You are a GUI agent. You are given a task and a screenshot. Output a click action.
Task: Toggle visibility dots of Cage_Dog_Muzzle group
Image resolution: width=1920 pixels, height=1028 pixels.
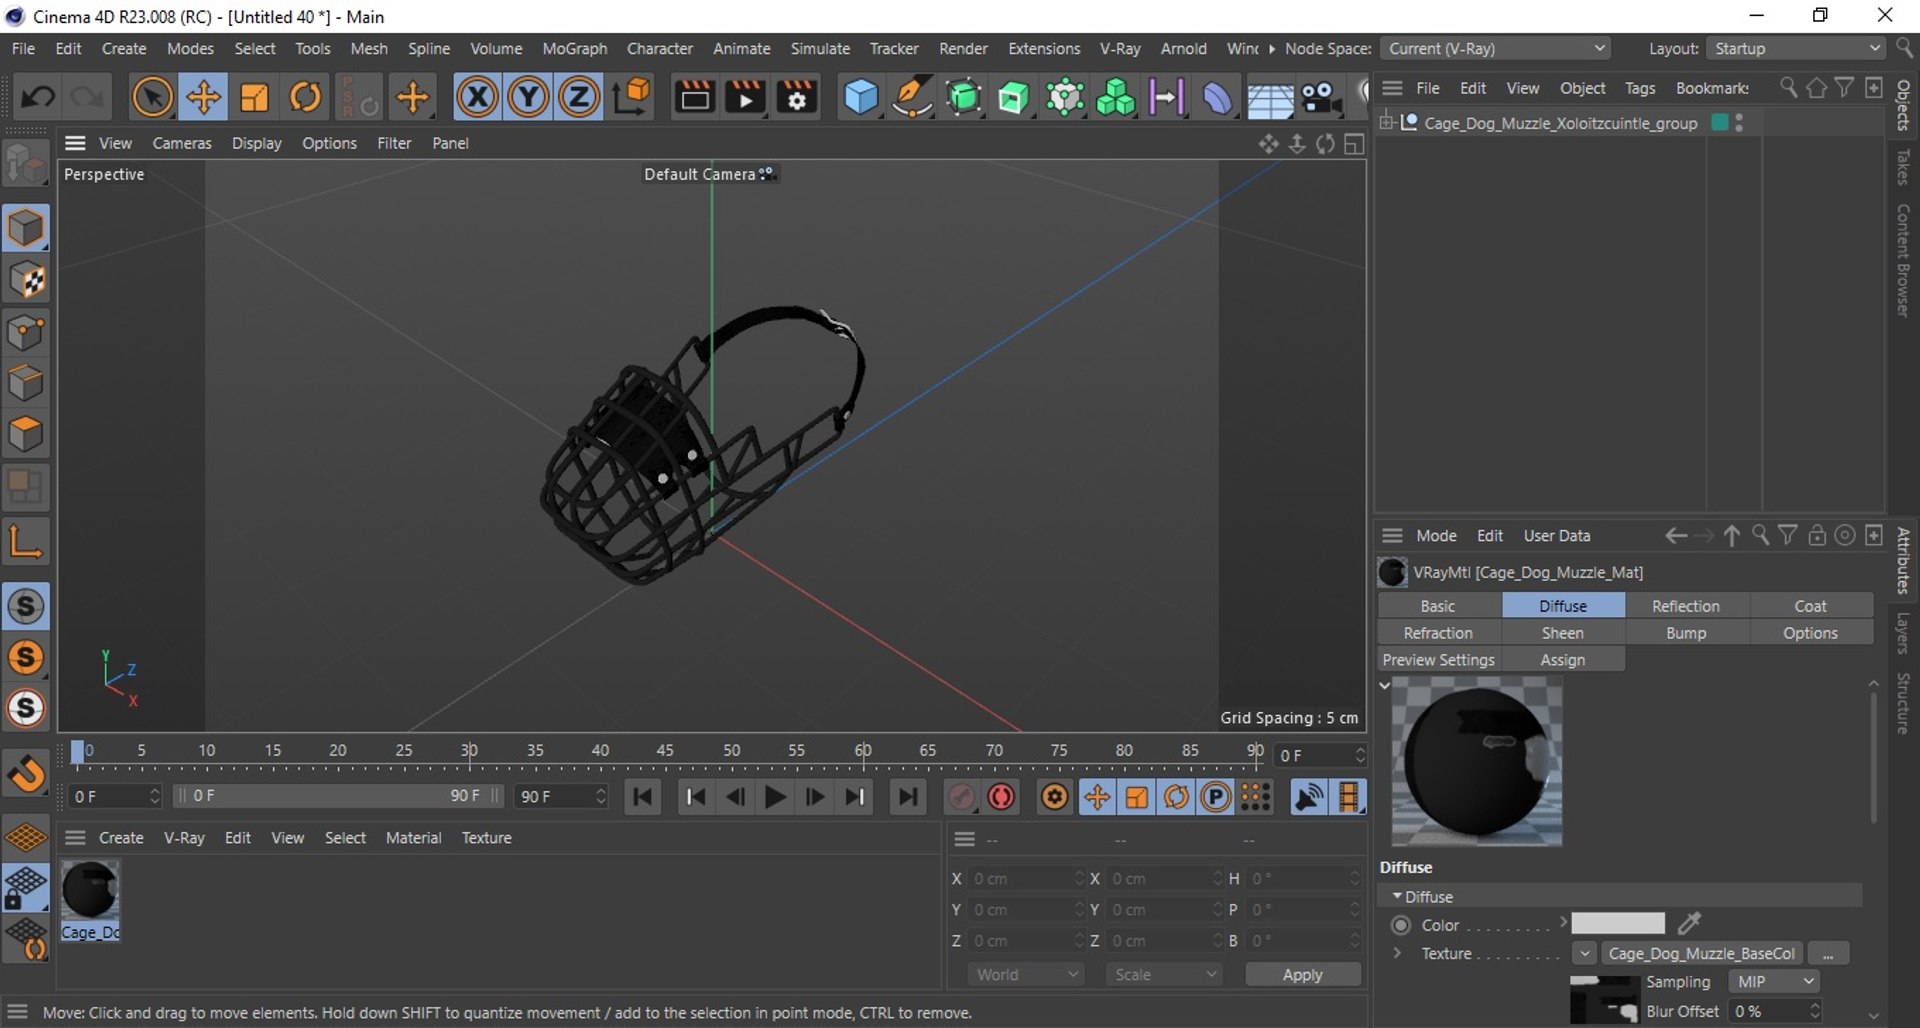pyautogui.click(x=1739, y=123)
